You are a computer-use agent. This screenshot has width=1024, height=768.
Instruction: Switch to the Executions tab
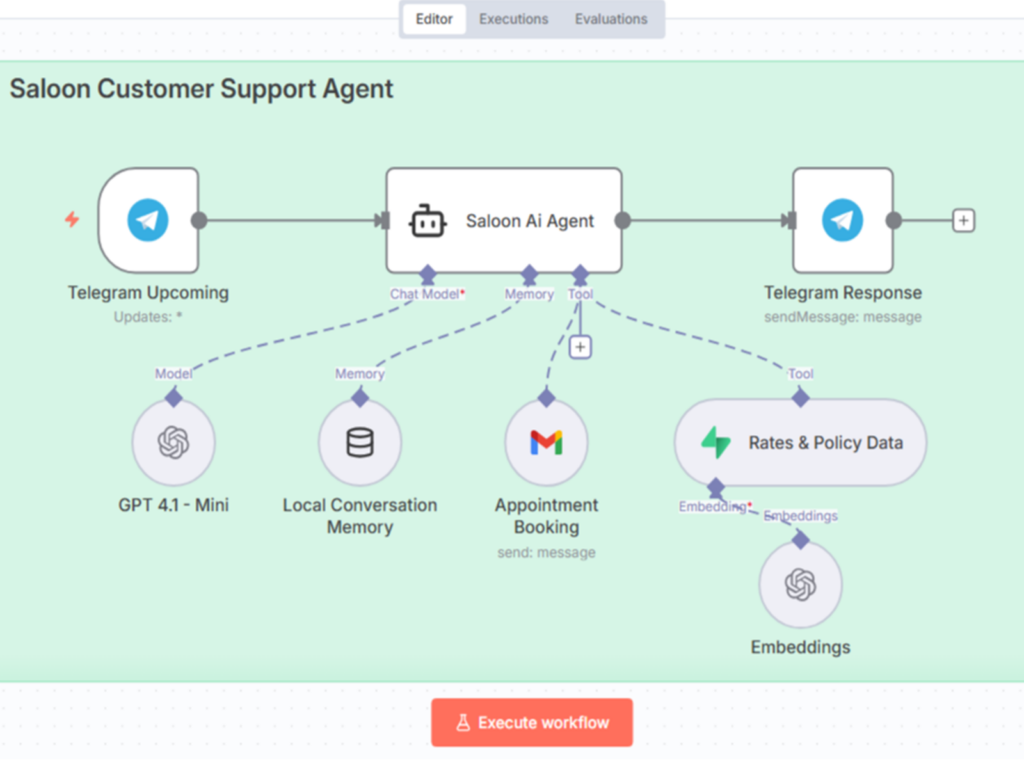pyautogui.click(x=513, y=19)
